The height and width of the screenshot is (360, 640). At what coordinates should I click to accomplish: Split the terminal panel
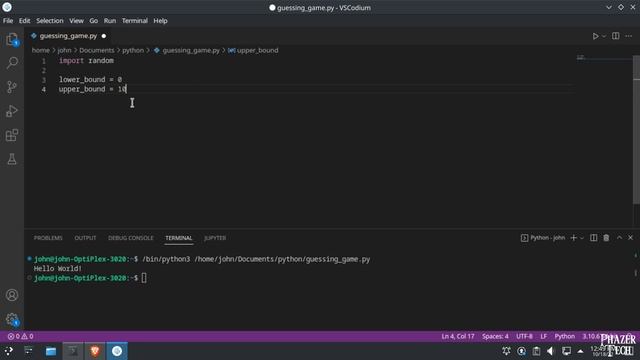click(x=593, y=238)
